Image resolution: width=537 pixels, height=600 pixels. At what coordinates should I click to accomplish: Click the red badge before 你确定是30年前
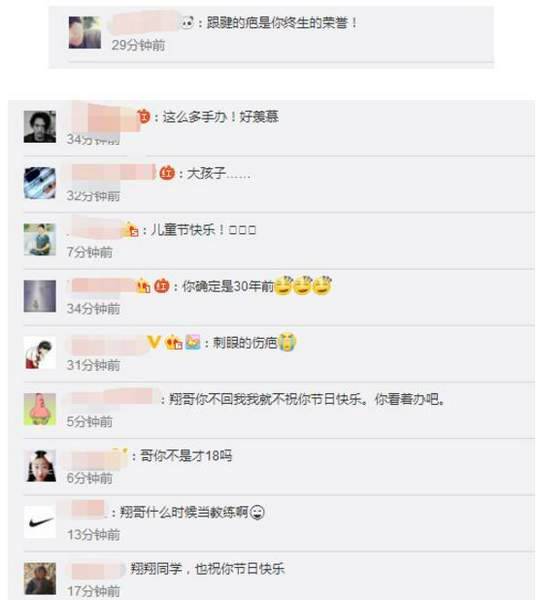point(162,286)
